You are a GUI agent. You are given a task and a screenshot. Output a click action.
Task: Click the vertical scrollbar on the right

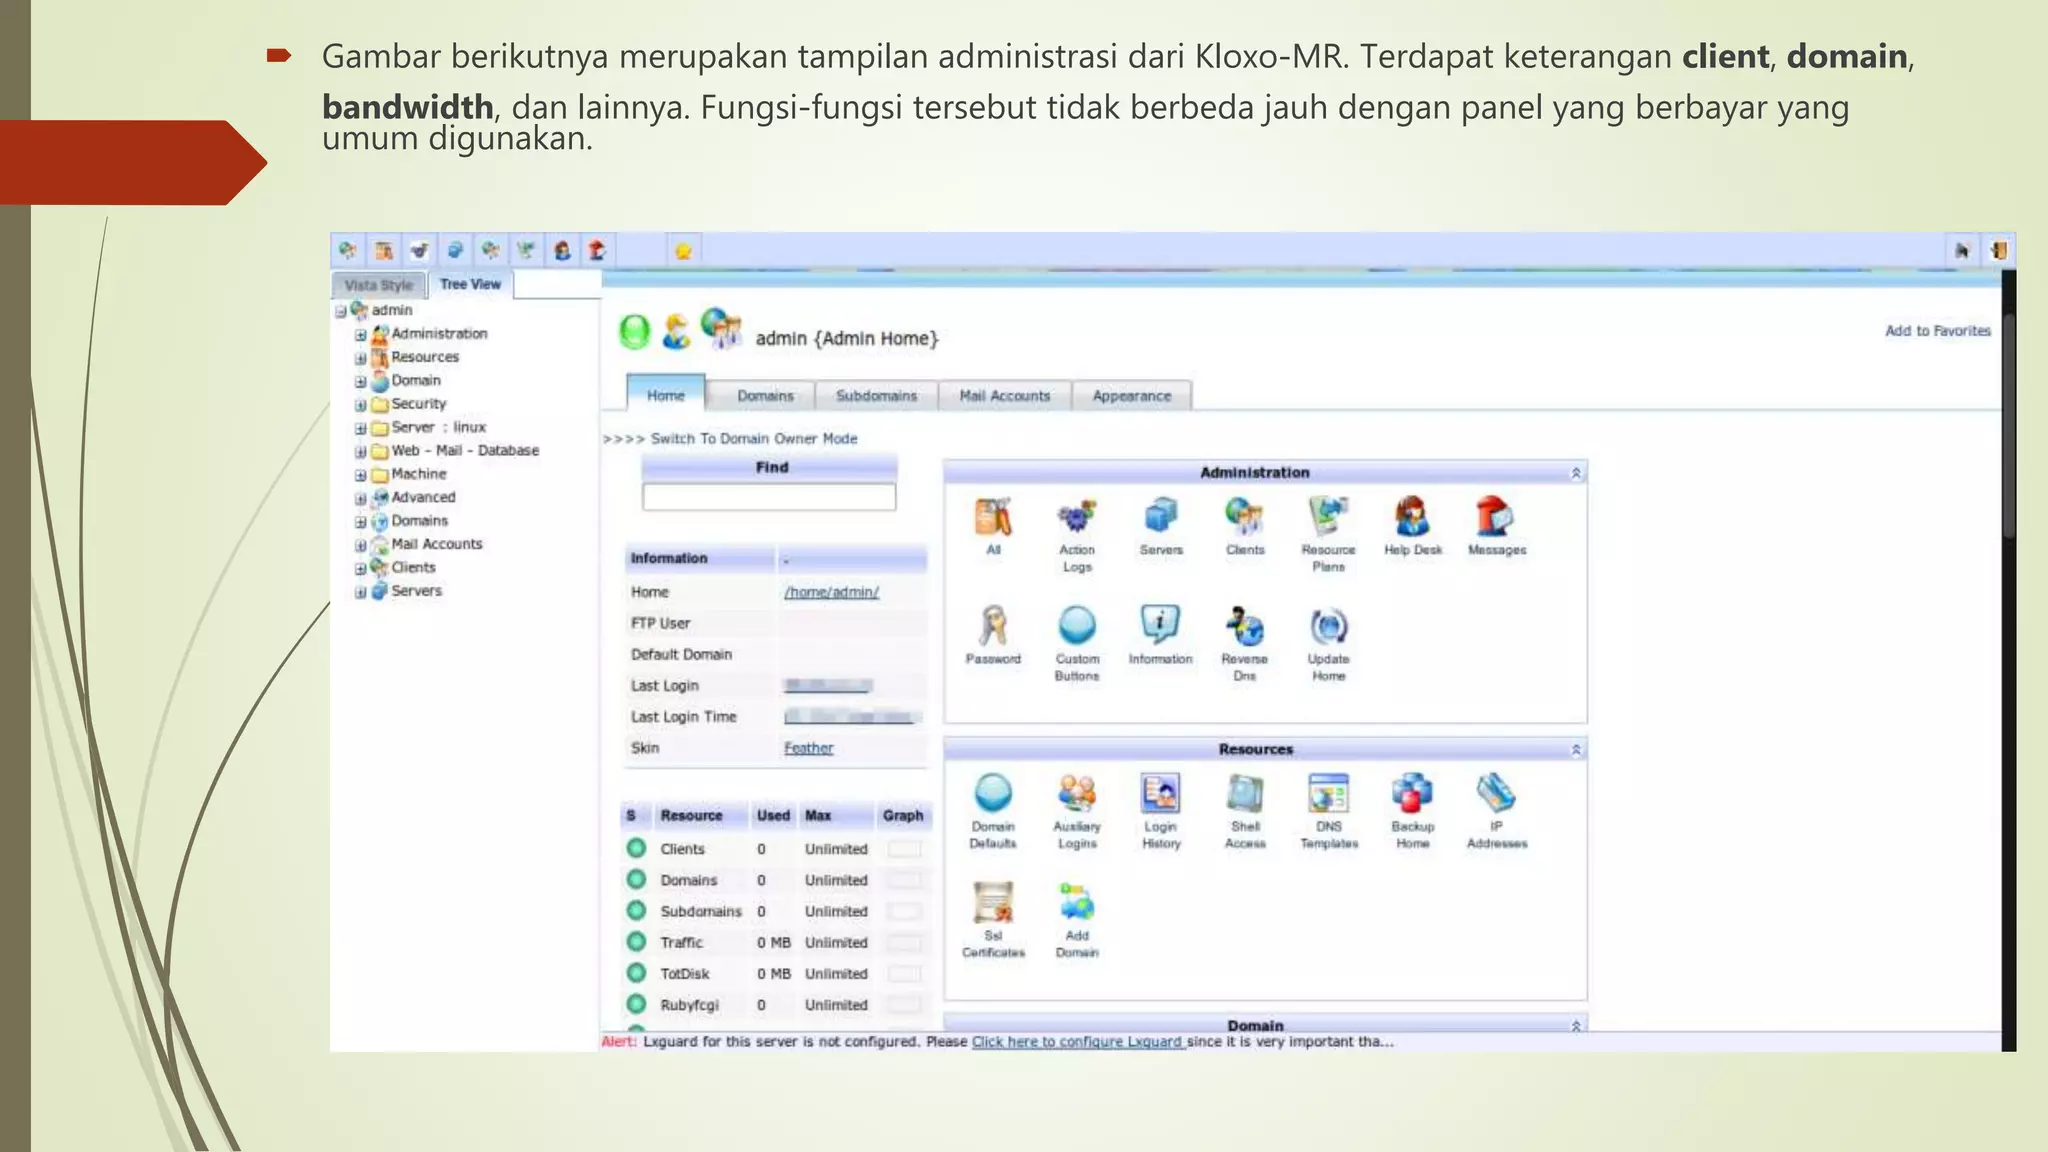pyautogui.click(x=2009, y=426)
